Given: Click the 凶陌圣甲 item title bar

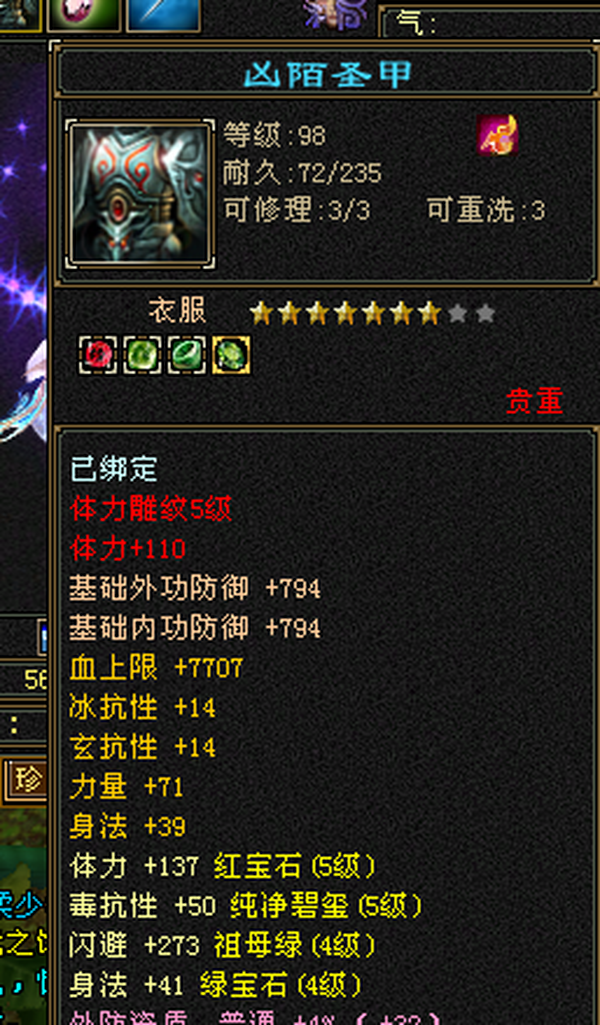Looking at the screenshot, I should 325,73.
